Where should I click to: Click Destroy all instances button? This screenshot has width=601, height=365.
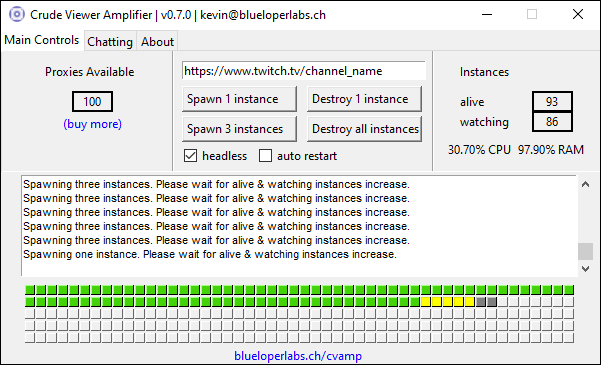tap(364, 129)
